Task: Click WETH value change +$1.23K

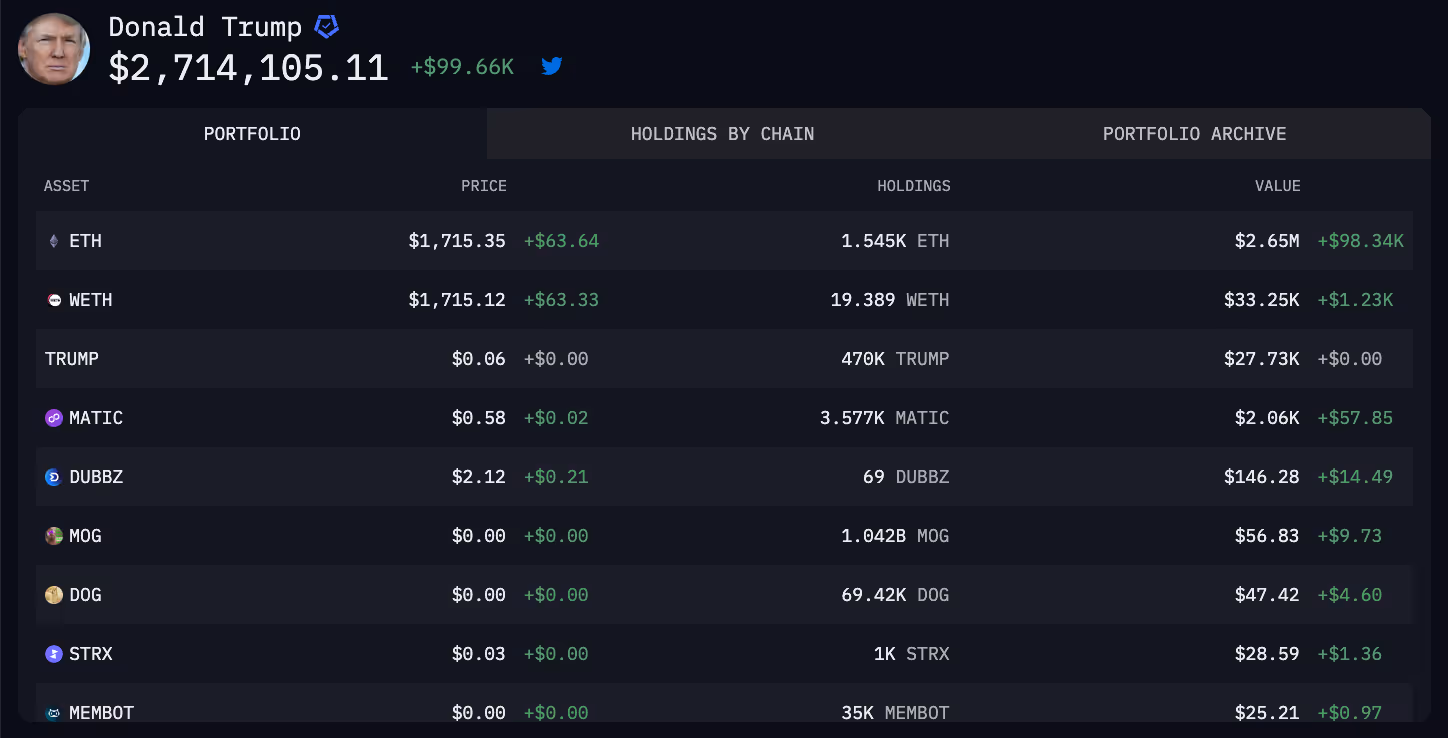Action: point(1355,300)
